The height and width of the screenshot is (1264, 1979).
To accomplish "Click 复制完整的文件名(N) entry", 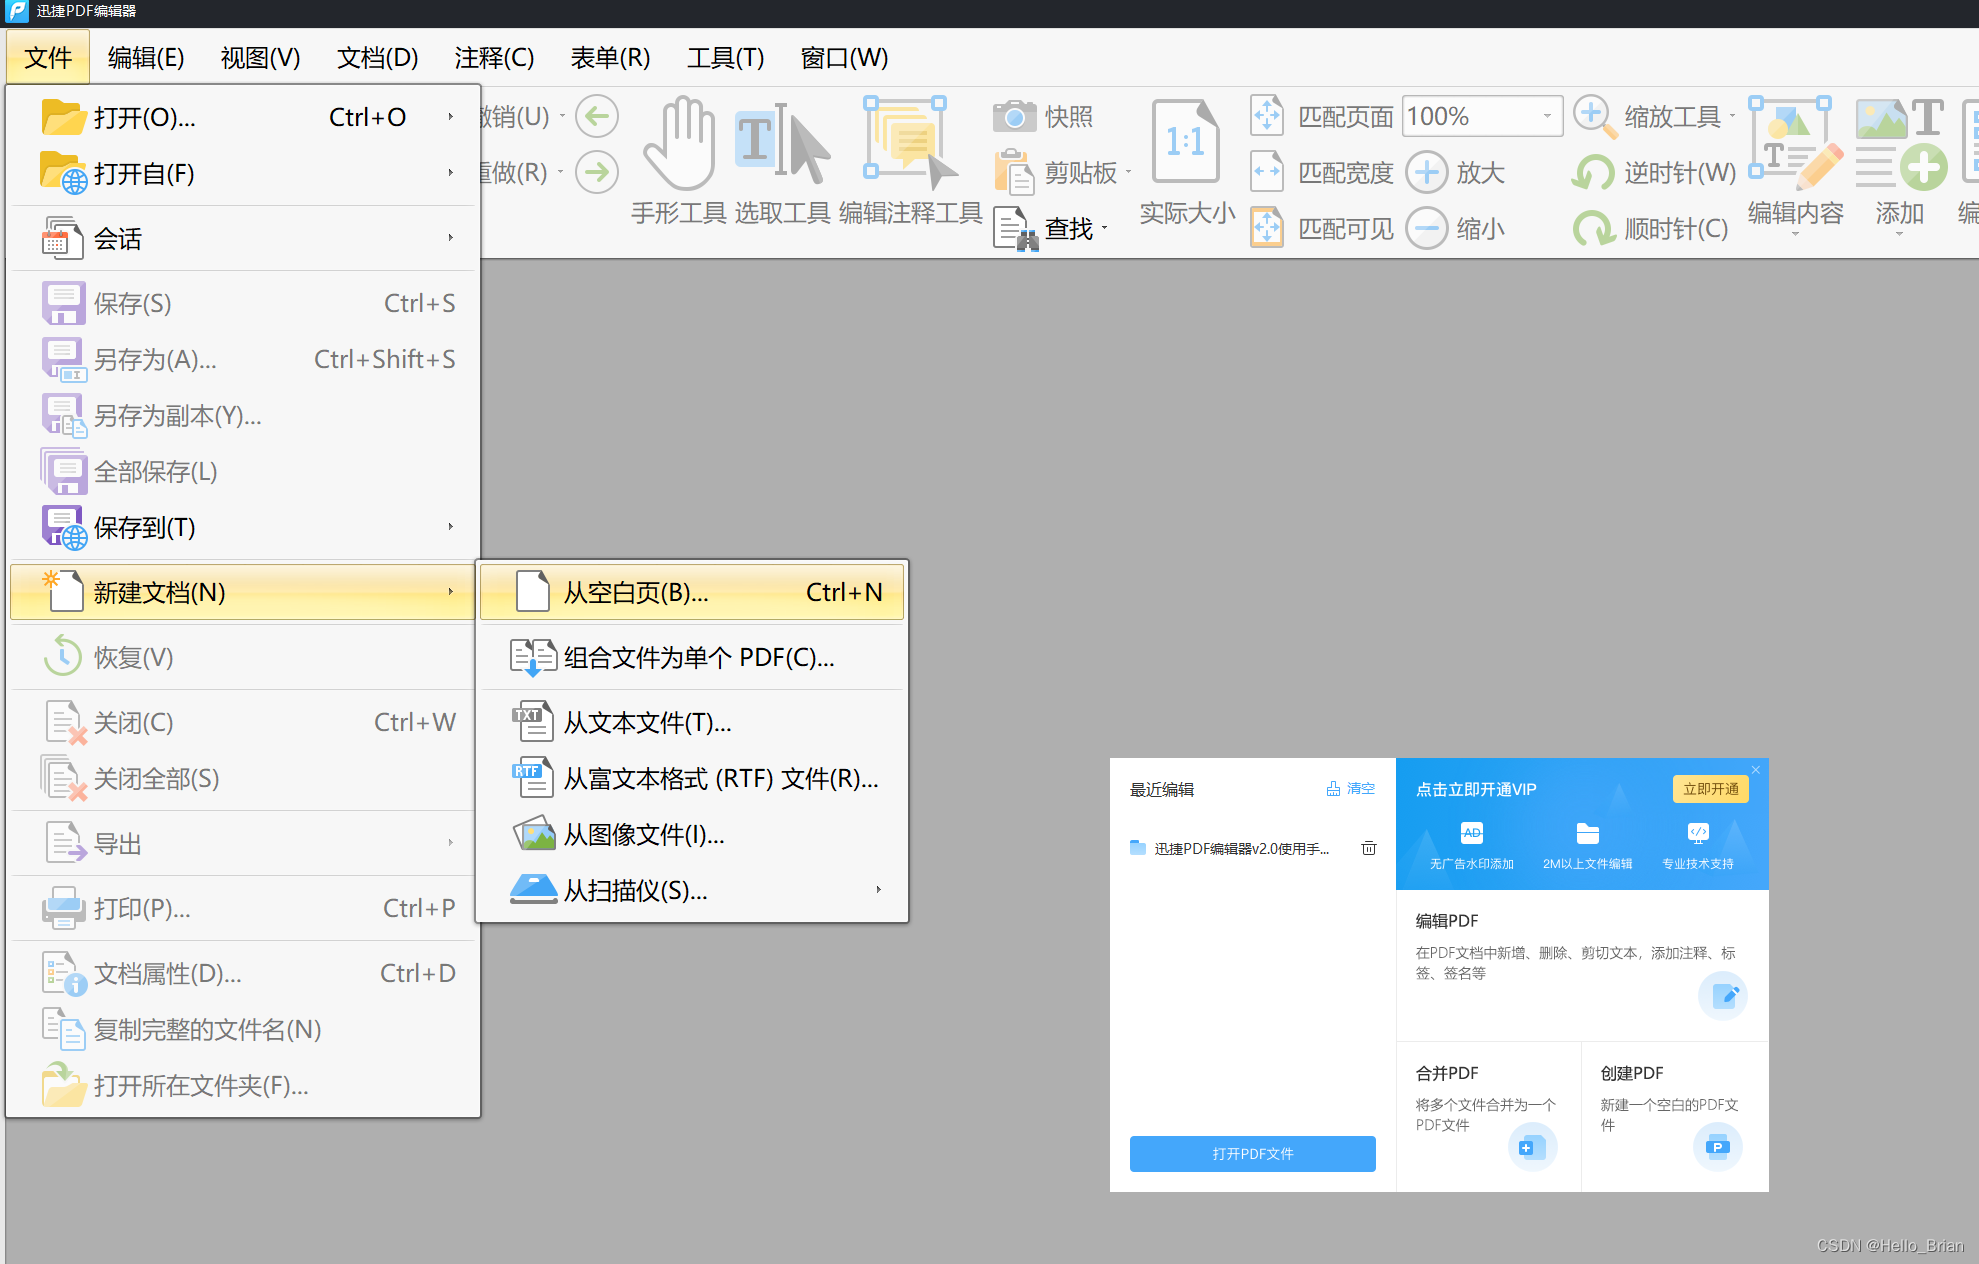I will (x=242, y=1029).
